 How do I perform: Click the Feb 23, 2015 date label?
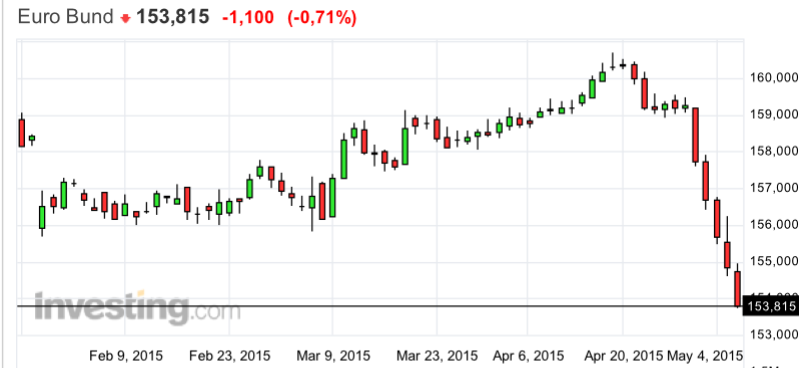click(x=230, y=356)
